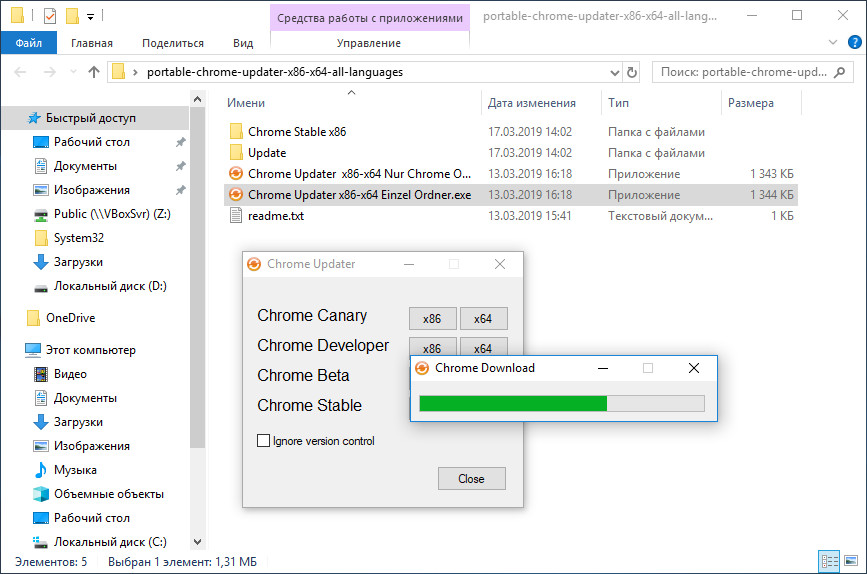This screenshot has width=867, height=574.
Task: Select Быстрый доступ in navigation pane
Action: 91,118
